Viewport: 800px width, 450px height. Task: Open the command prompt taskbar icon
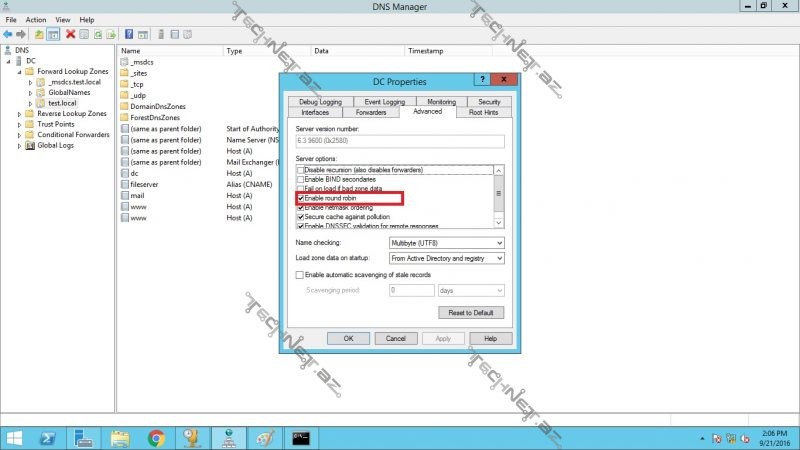coord(301,438)
